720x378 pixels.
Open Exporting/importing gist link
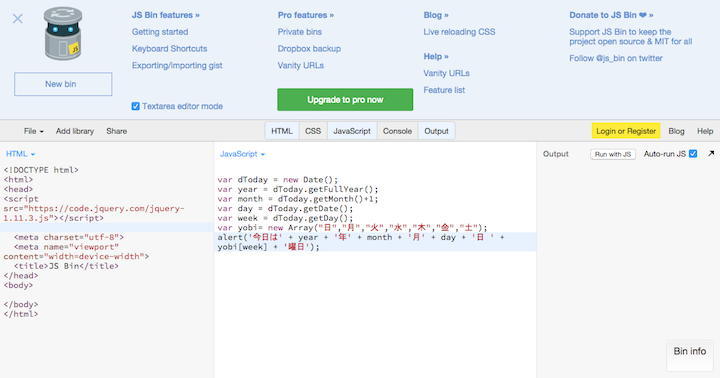(x=177, y=65)
